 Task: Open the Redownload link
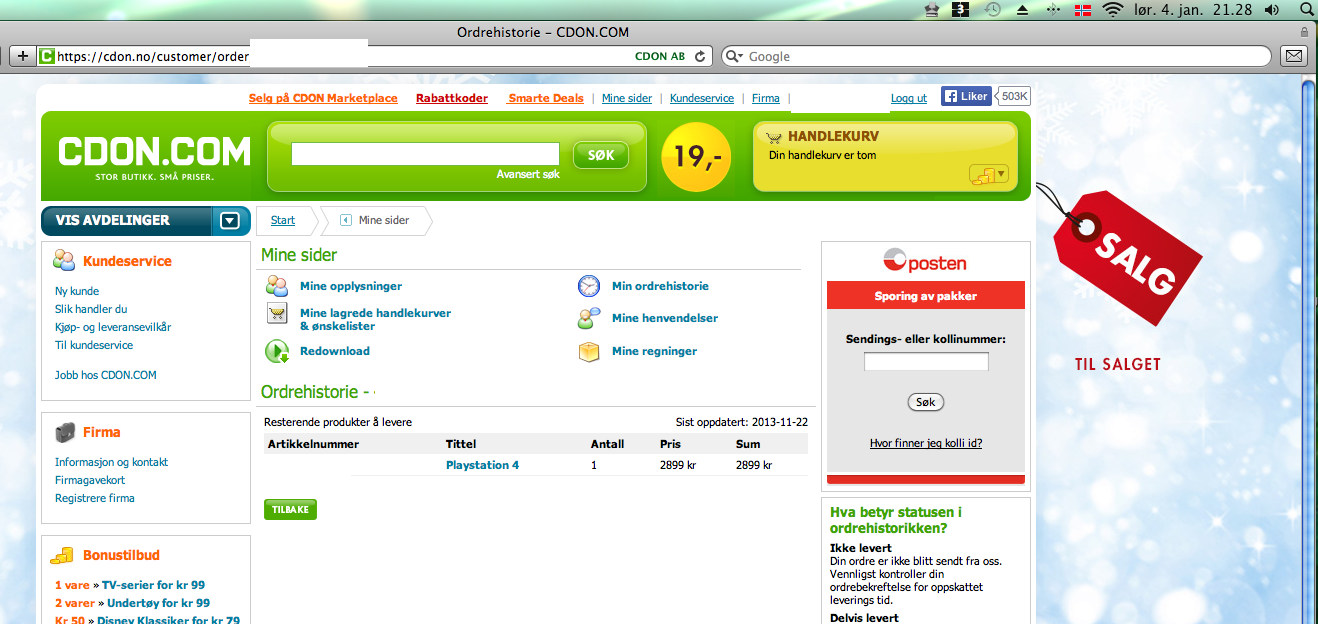(x=335, y=351)
